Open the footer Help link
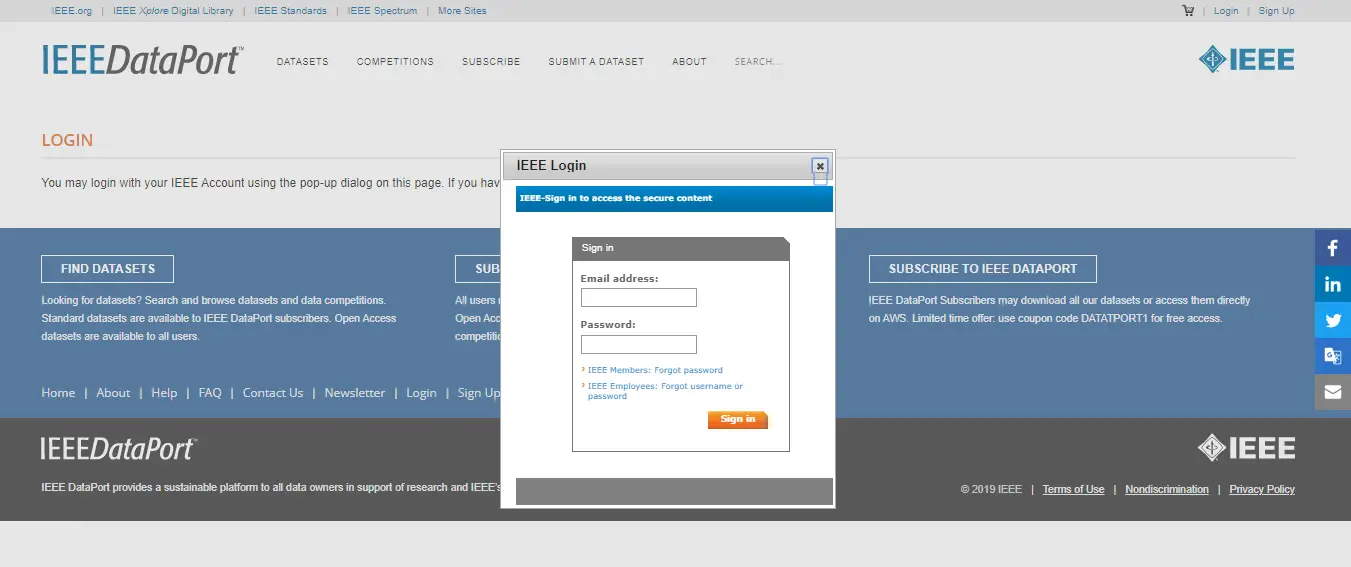Screen dimensions: 1351x567 click(x=164, y=393)
